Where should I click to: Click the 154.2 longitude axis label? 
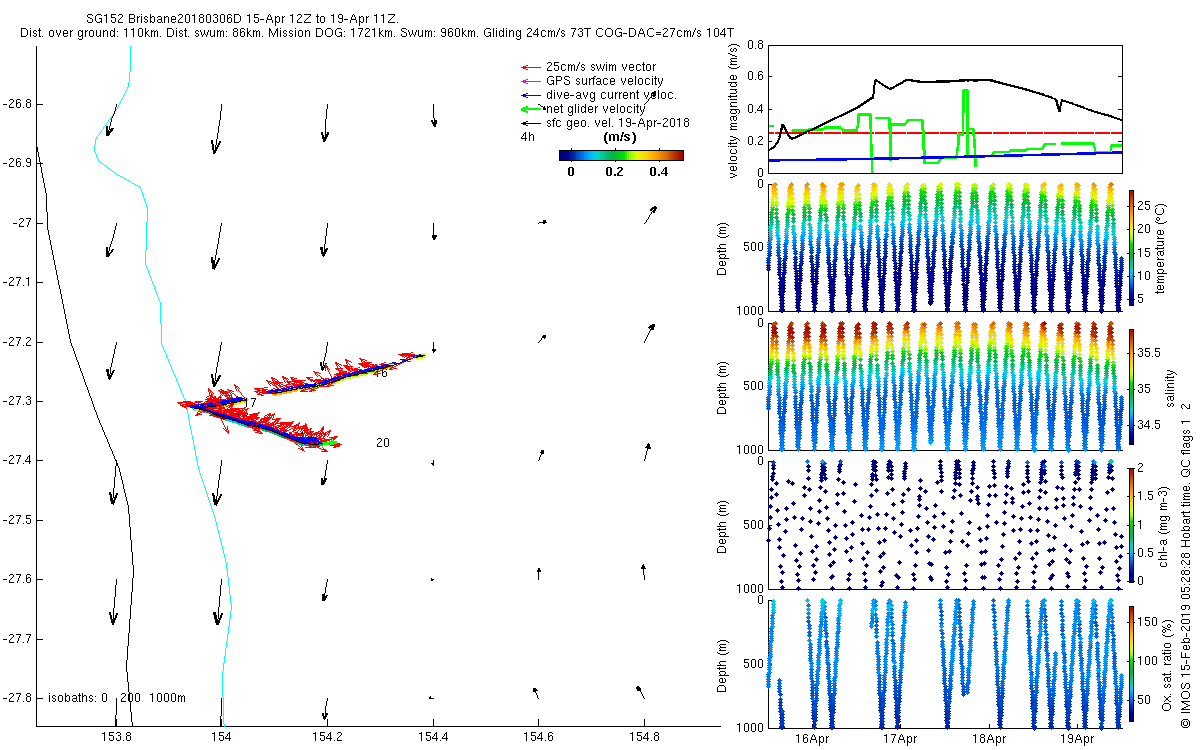point(327,739)
